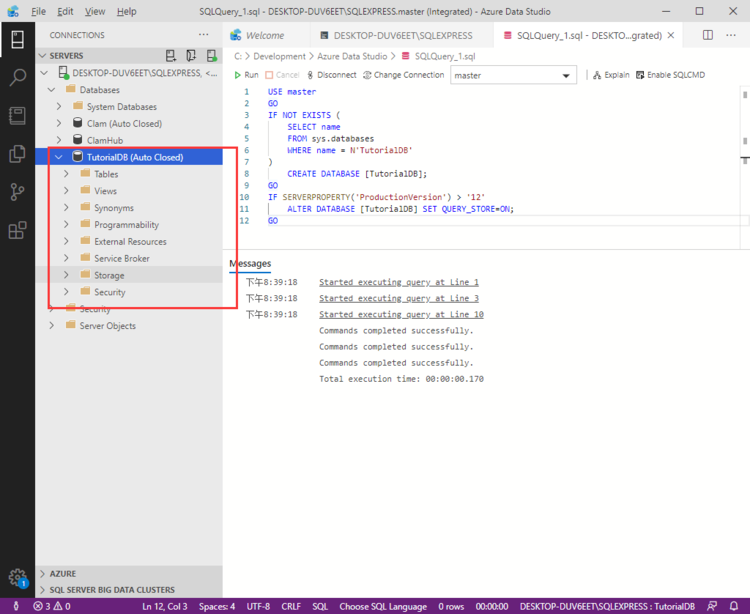Expand the Programmability folder
This screenshot has height=614, width=750.
click(66, 225)
